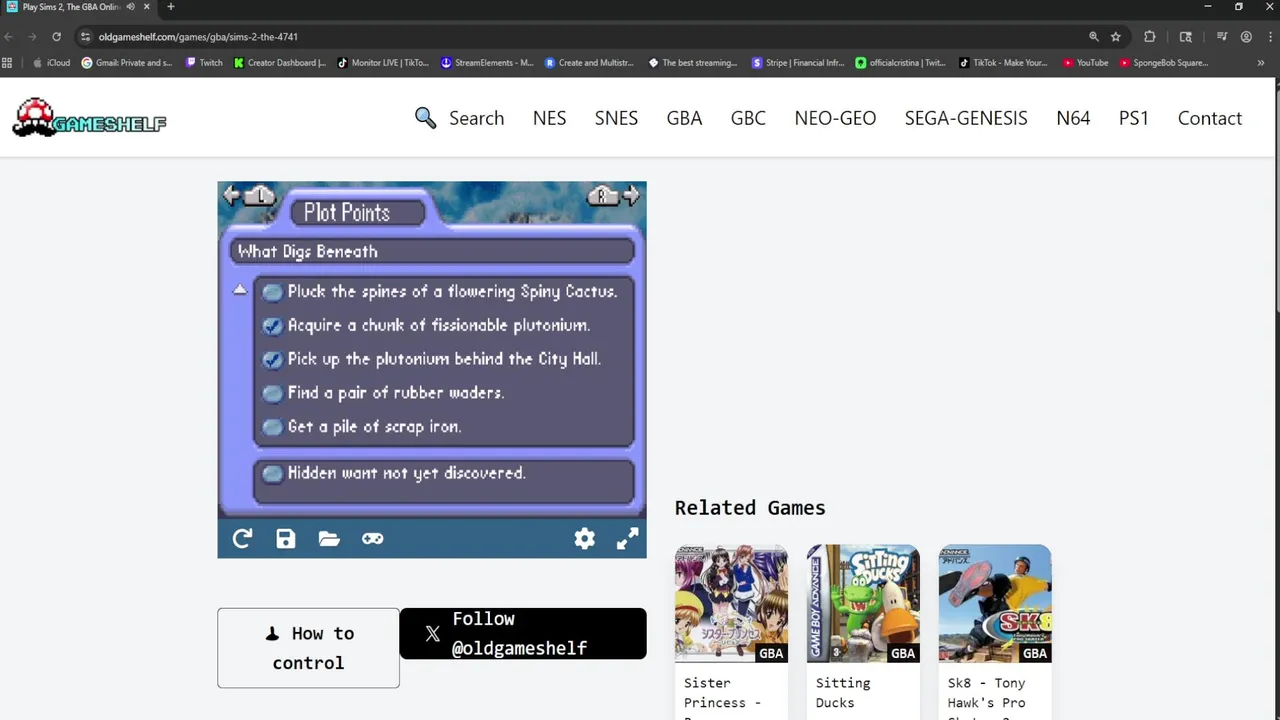Open the SNES menu item

pos(616,118)
